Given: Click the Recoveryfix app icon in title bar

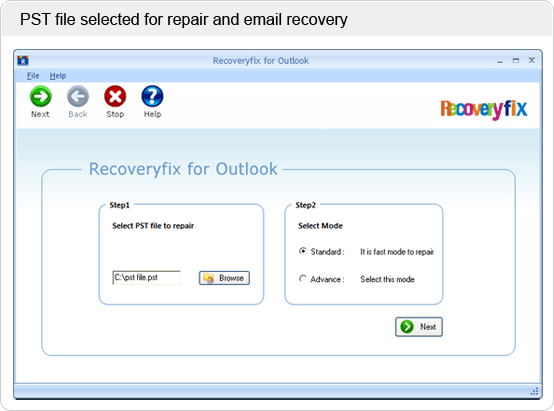Looking at the screenshot, I should click(x=23, y=60).
